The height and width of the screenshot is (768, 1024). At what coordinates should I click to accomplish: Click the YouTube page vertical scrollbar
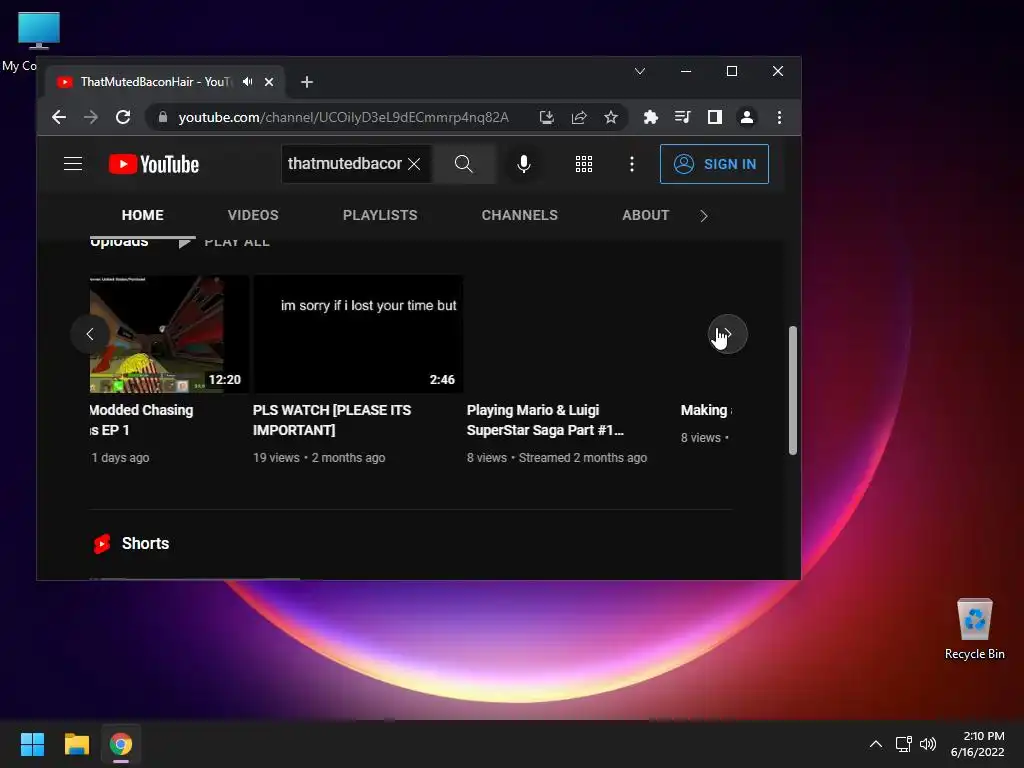pos(793,390)
